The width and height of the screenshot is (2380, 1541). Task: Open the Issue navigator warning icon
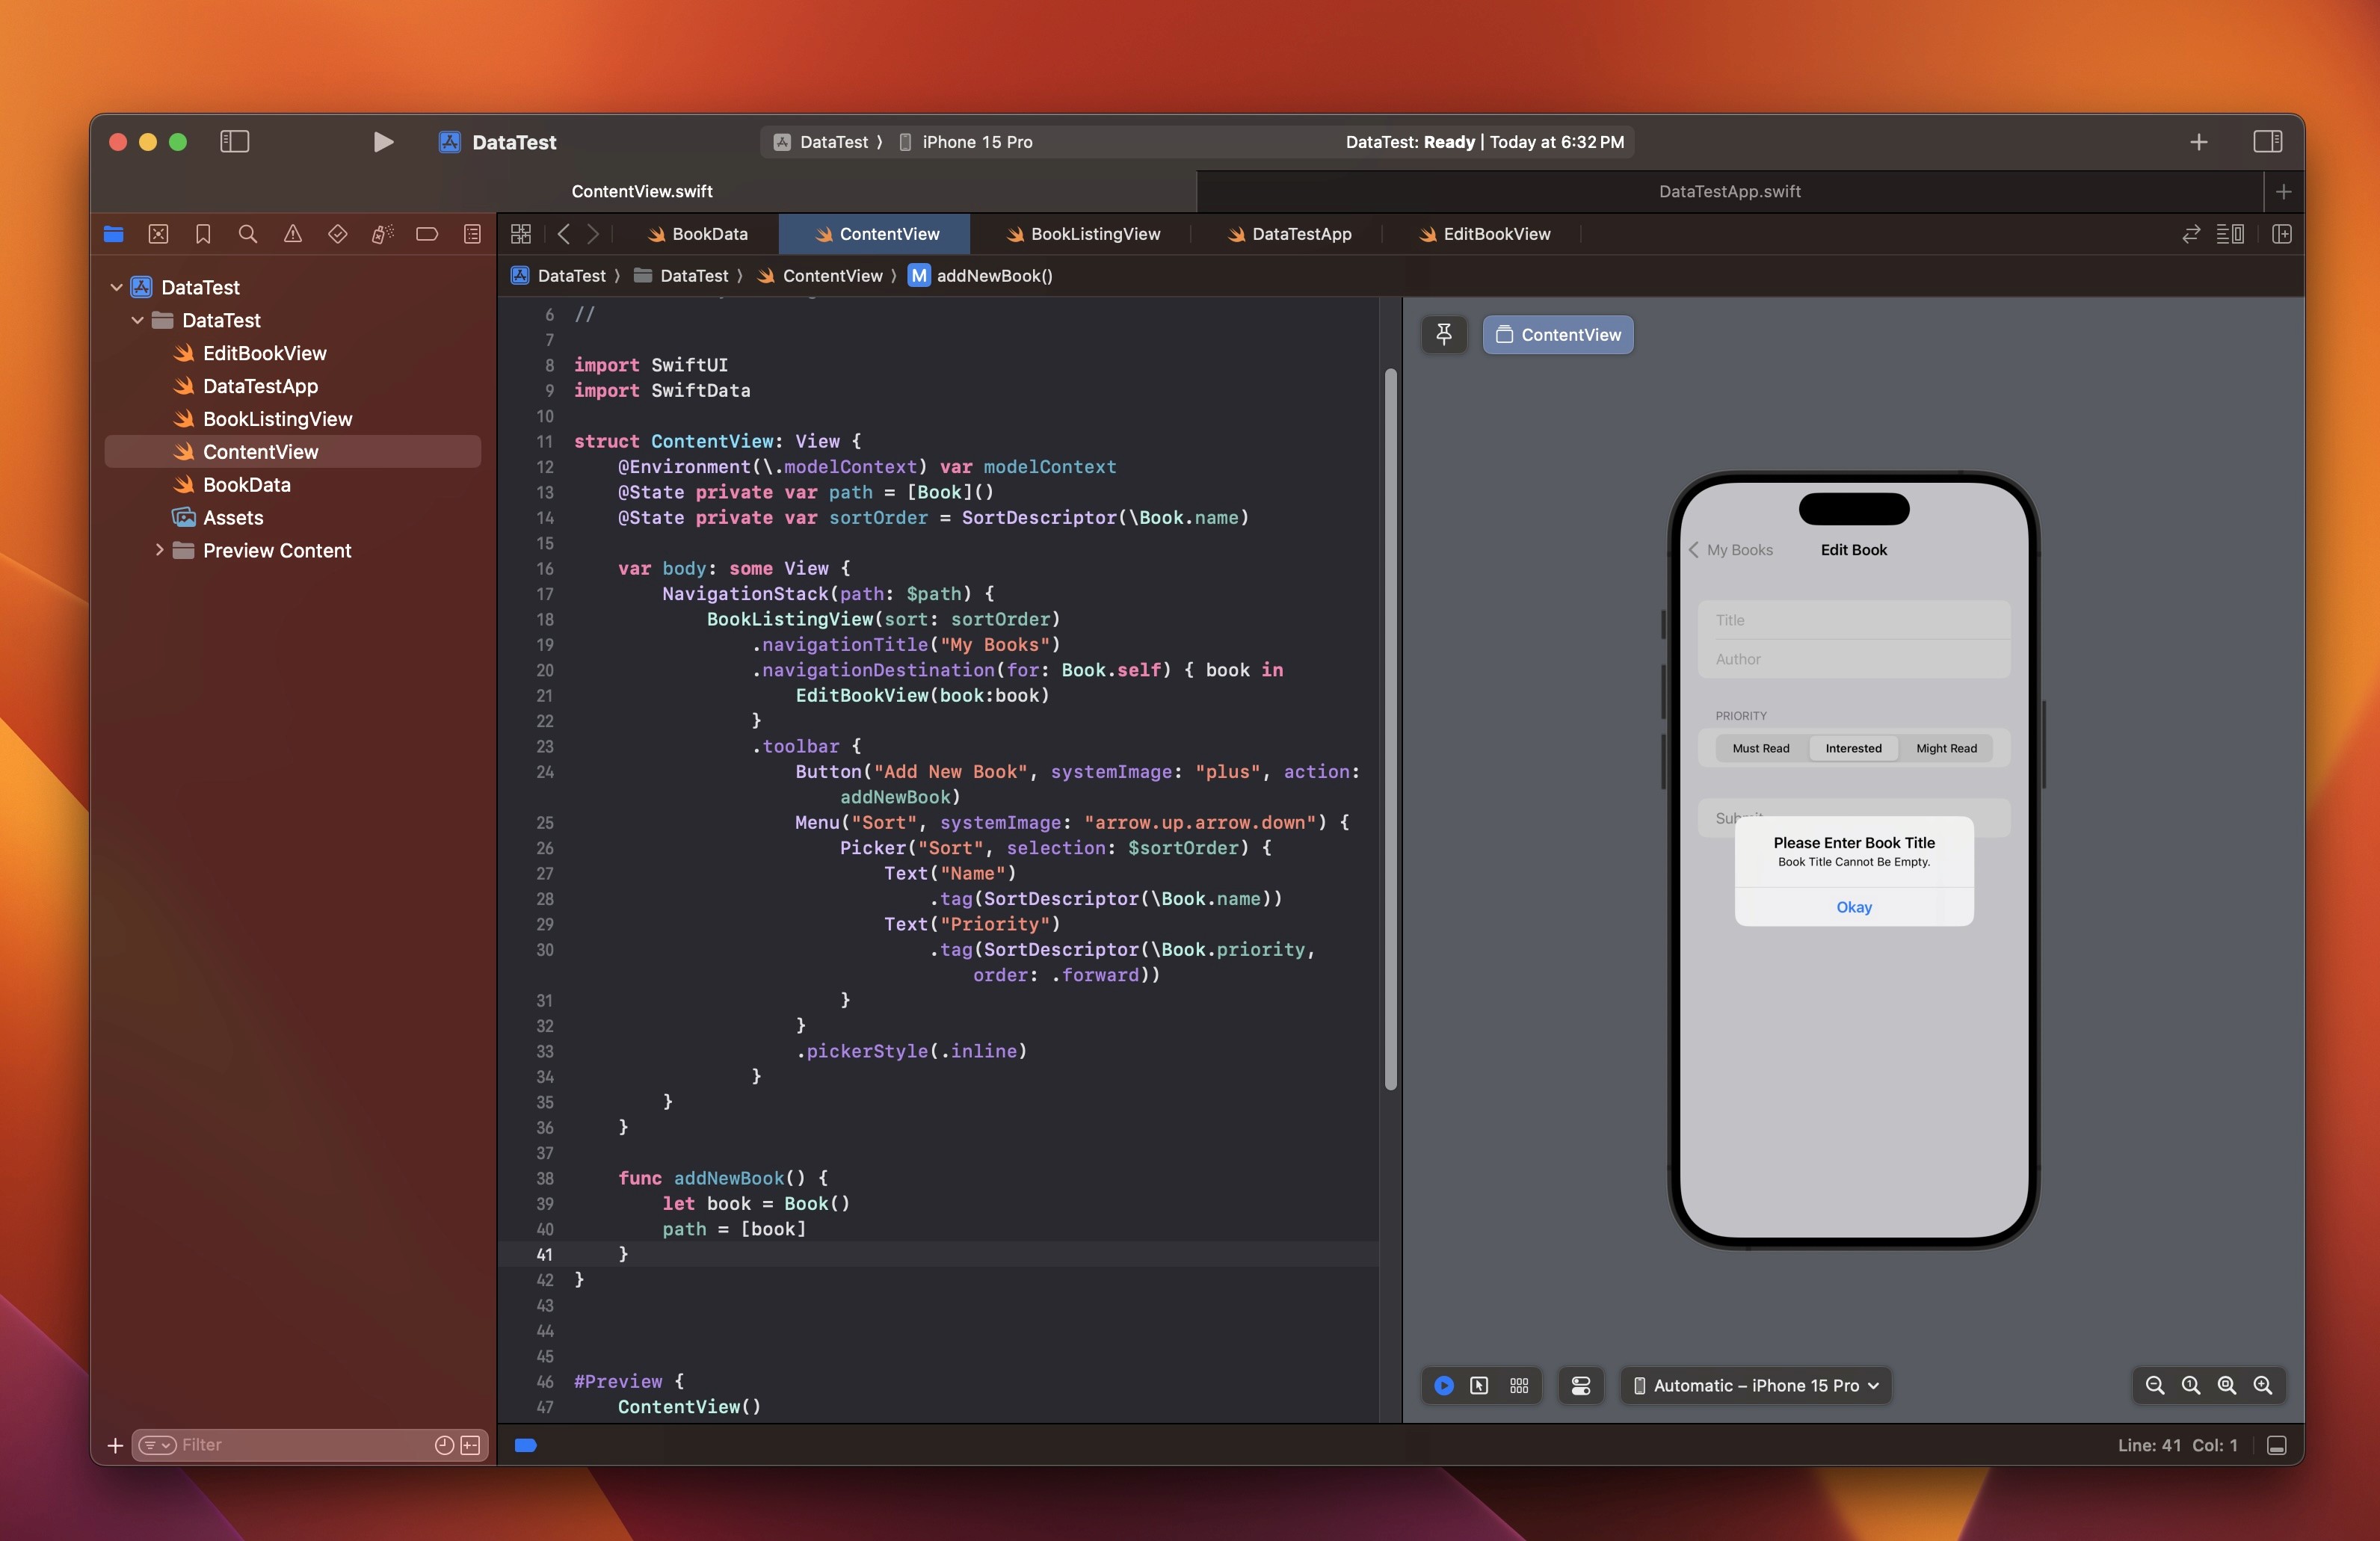pyautogui.click(x=293, y=234)
